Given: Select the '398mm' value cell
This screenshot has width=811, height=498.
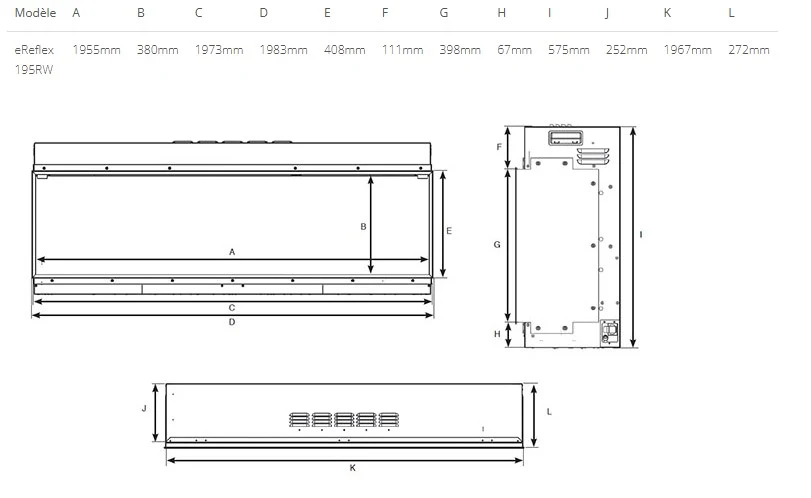Looking at the screenshot, I should 460,50.
